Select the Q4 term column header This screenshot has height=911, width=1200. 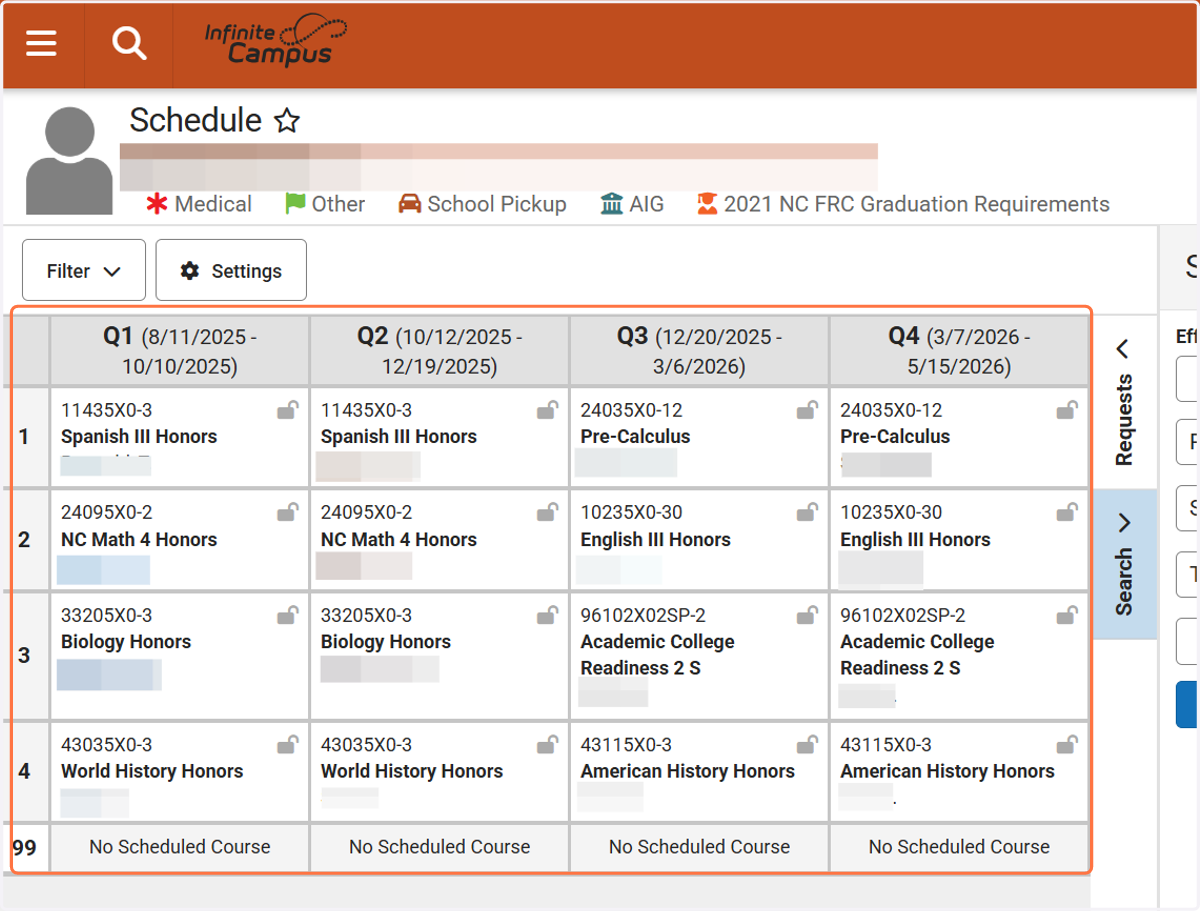coord(959,351)
